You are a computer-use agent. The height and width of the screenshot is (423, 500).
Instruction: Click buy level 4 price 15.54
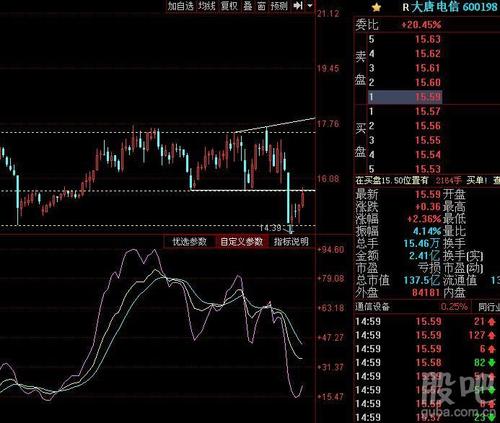coord(428,155)
